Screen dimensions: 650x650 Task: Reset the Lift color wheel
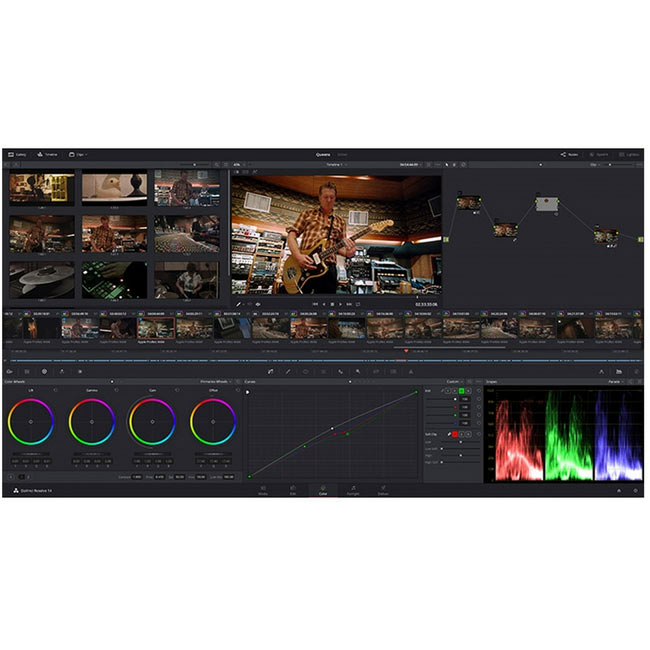click(x=54, y=390)
